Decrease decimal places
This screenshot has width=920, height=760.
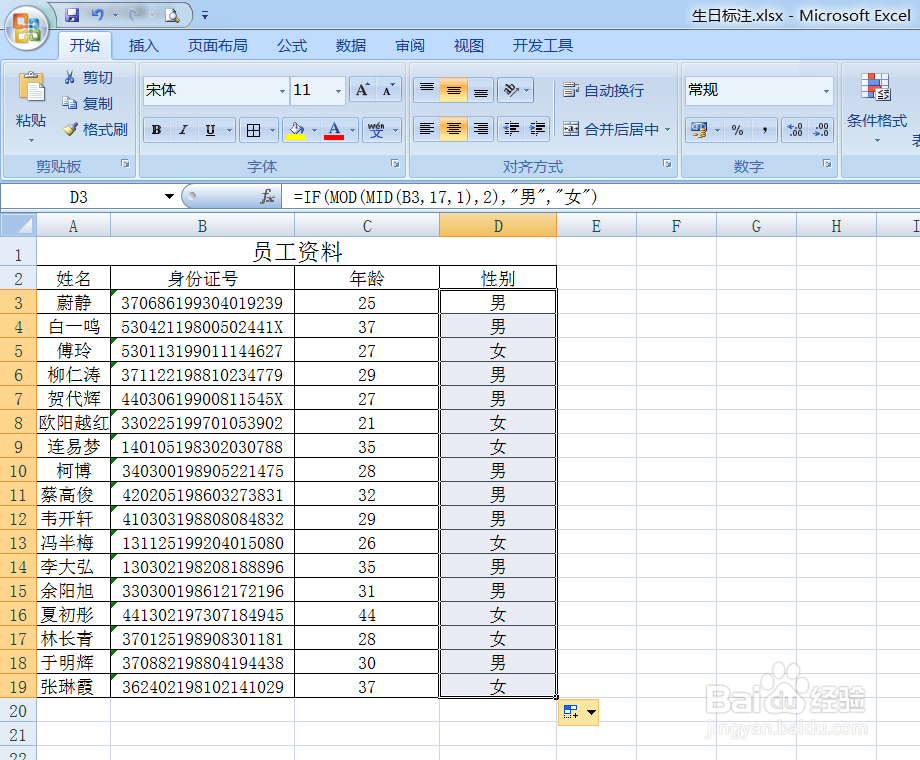821,130
